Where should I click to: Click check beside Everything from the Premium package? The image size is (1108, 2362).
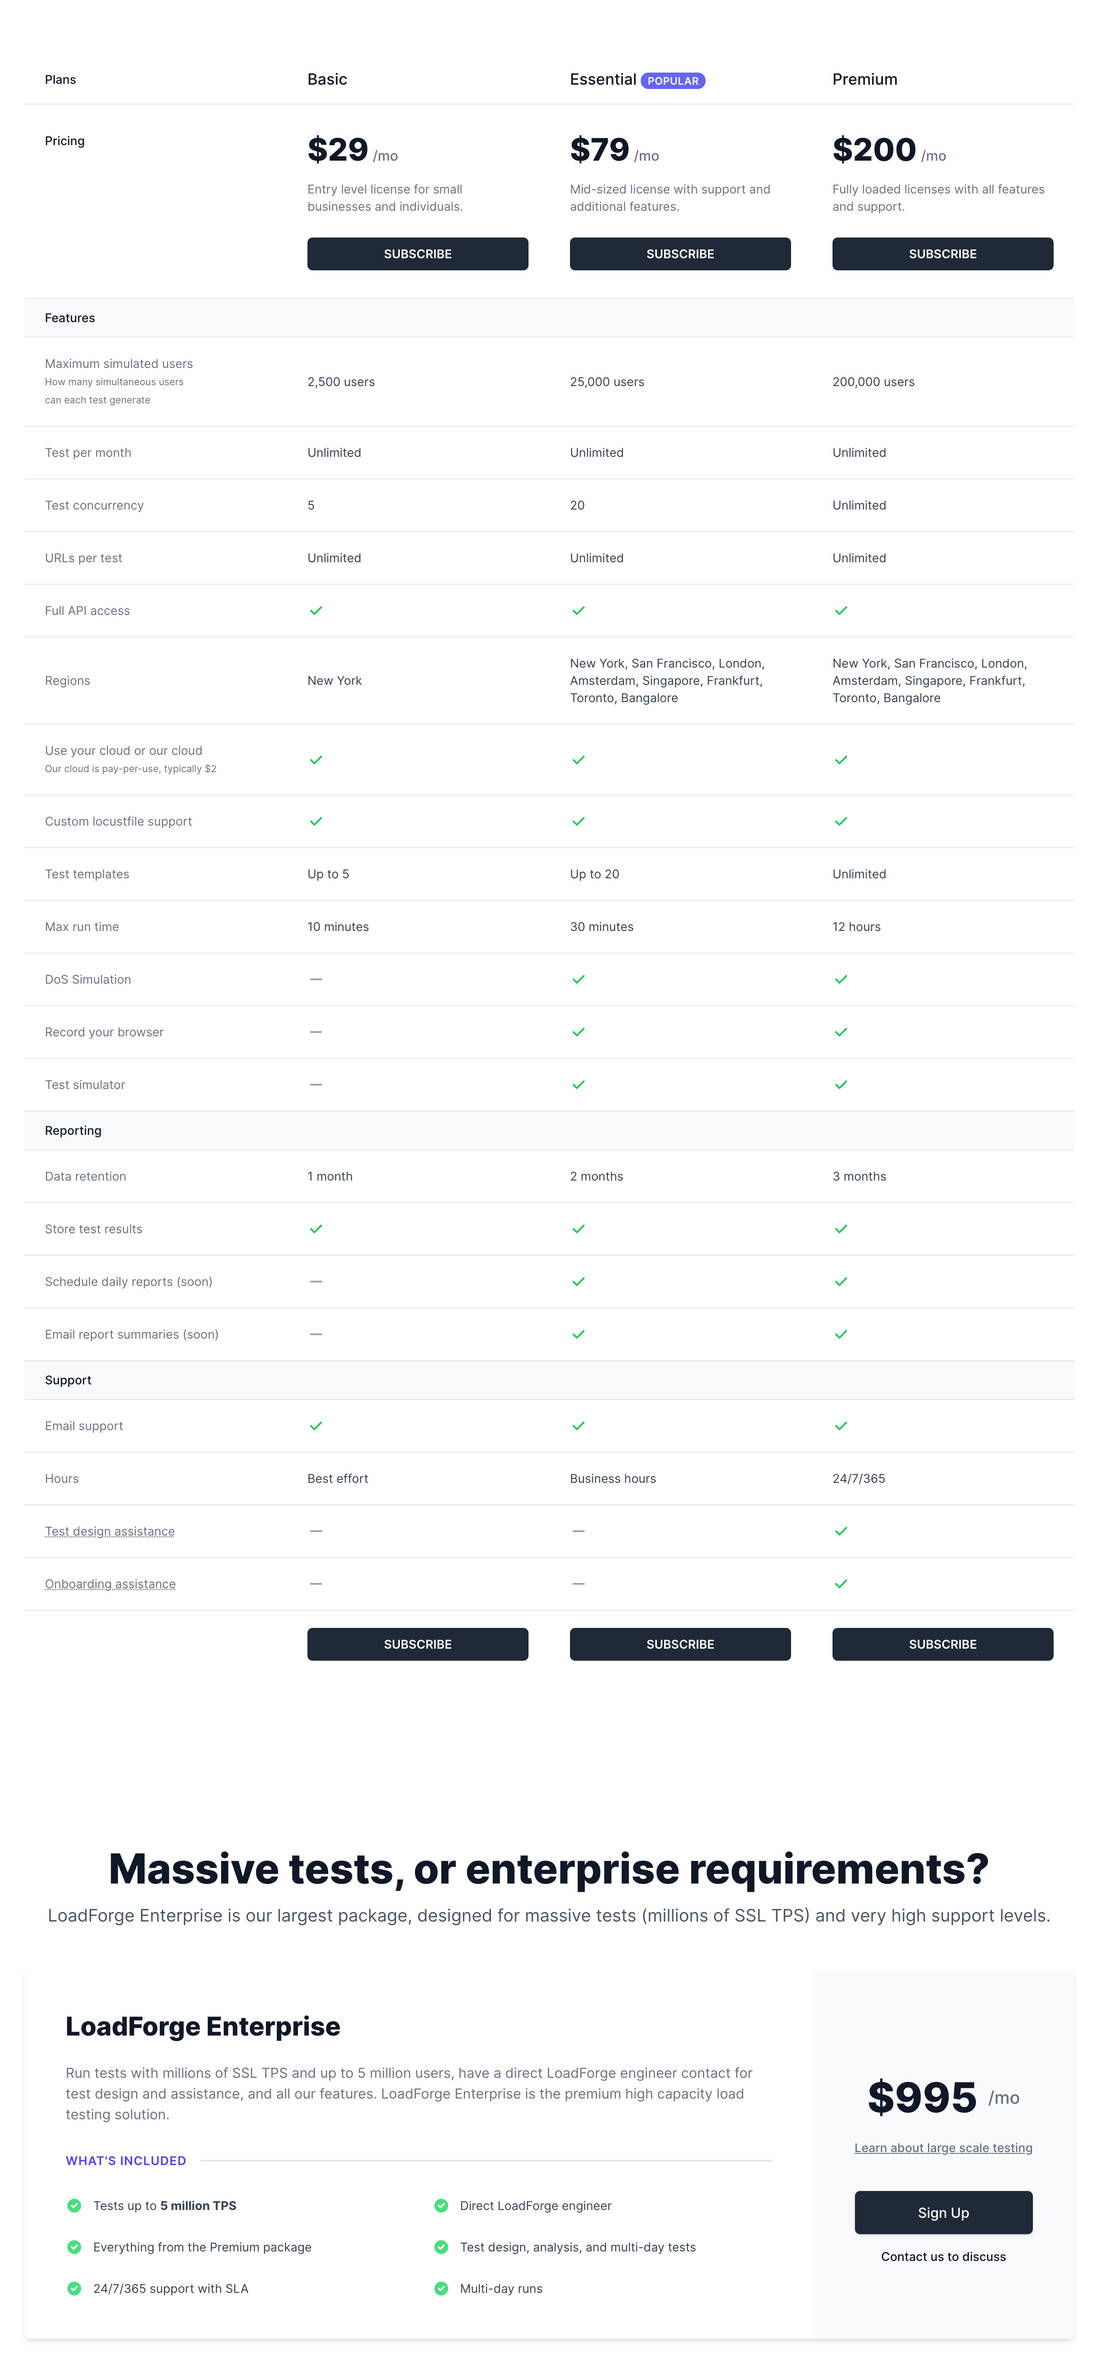pyautogui.click(x=74, y=2247)
